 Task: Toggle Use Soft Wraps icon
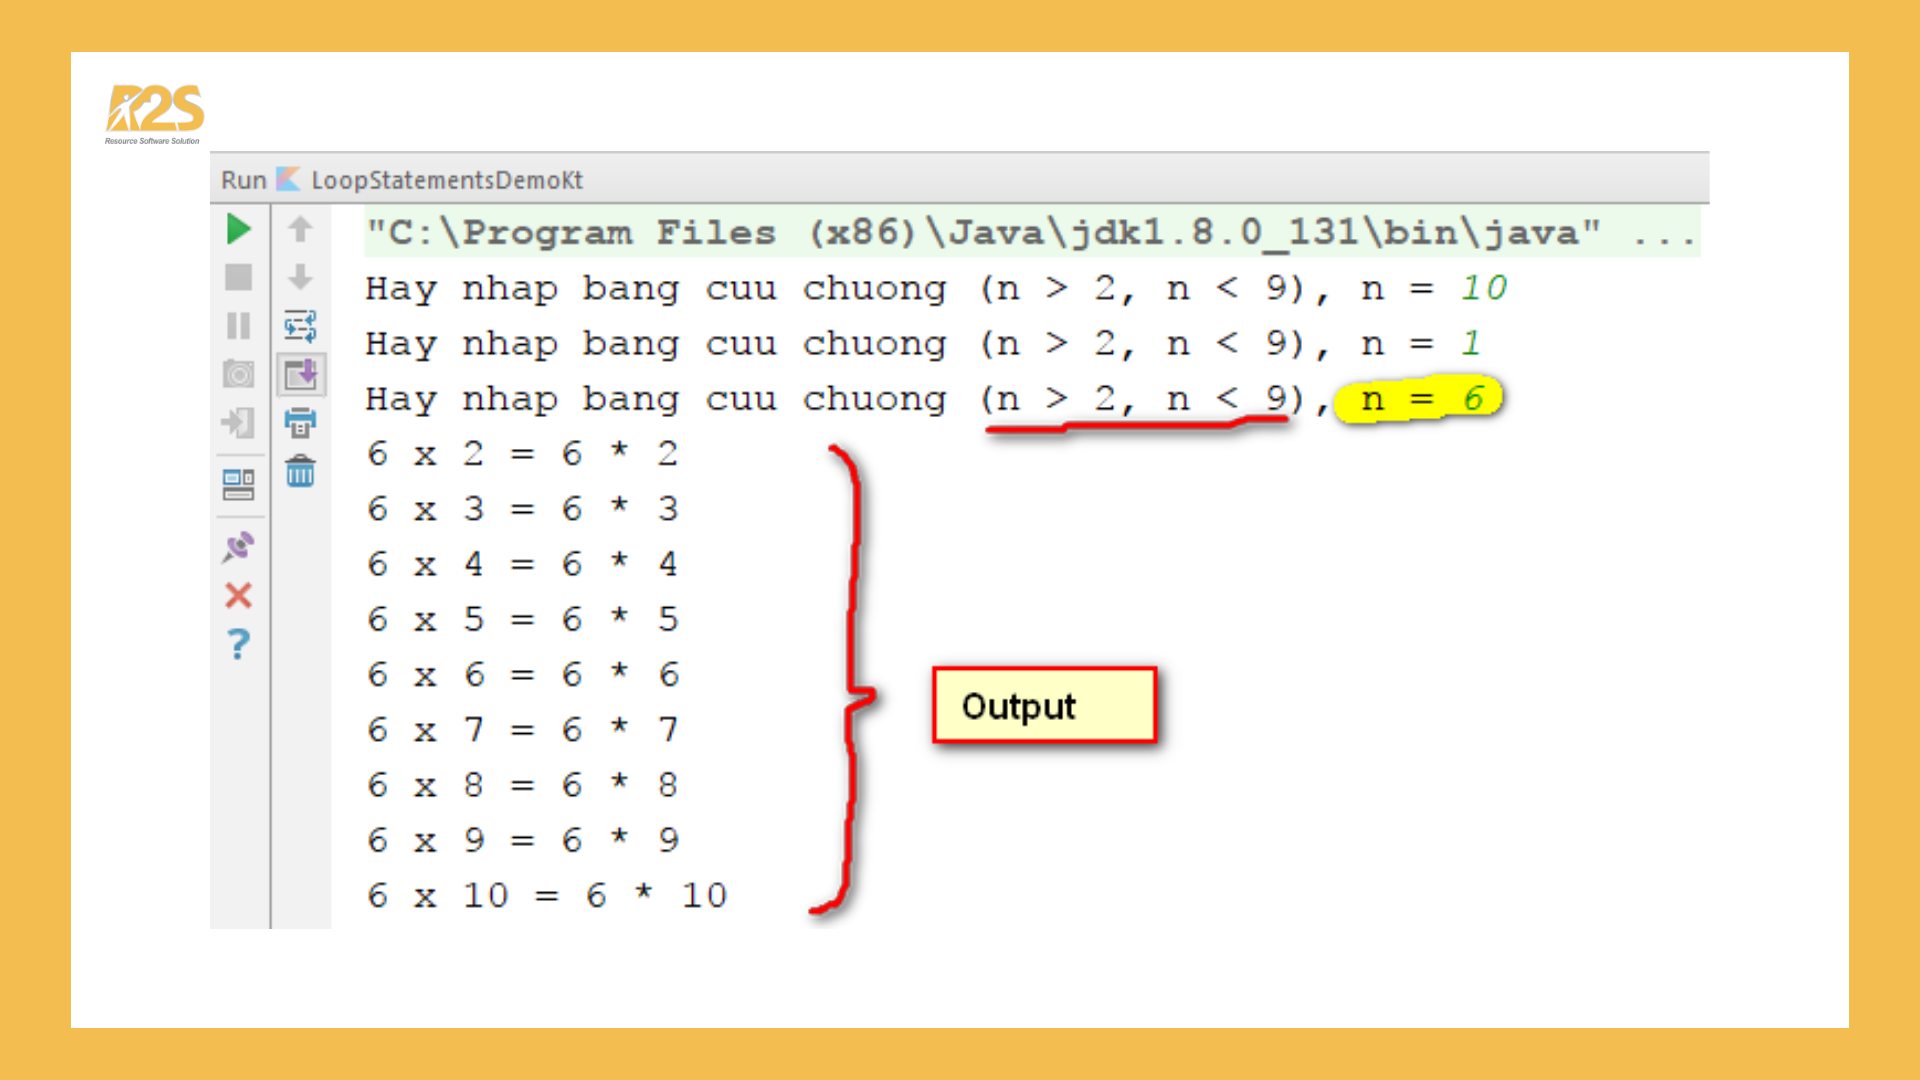click(x=300, y=326)
